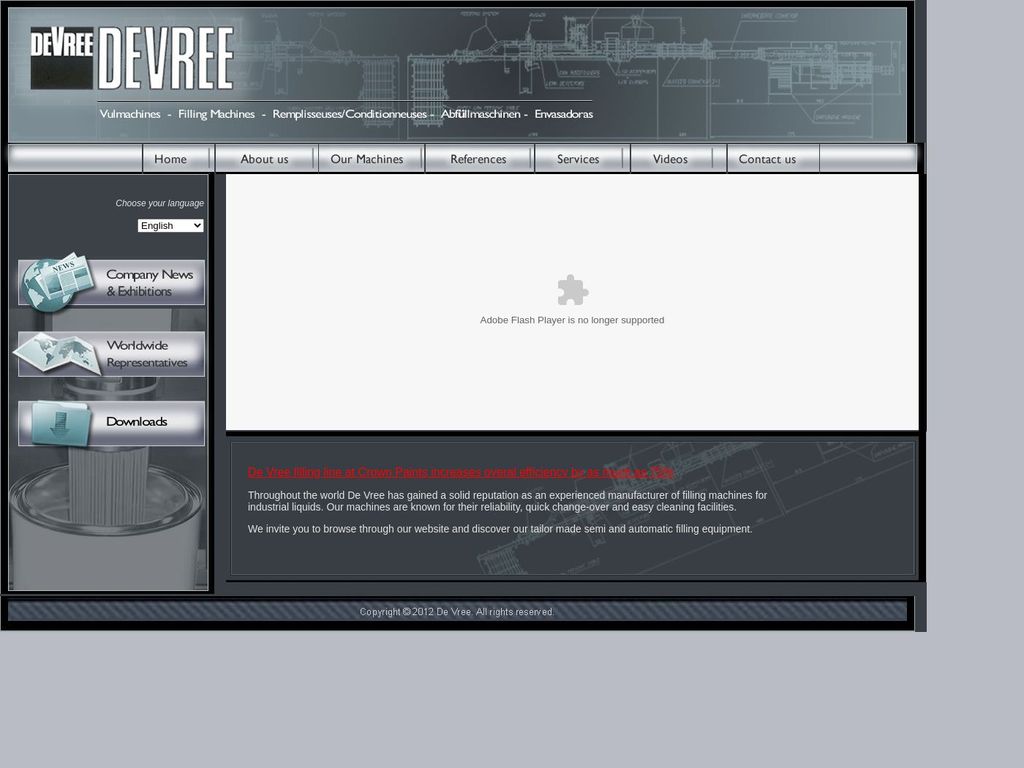
Task: Click the 'Filling Machines' tagline text
Action: pyautogui.click(x=216, y=114)
